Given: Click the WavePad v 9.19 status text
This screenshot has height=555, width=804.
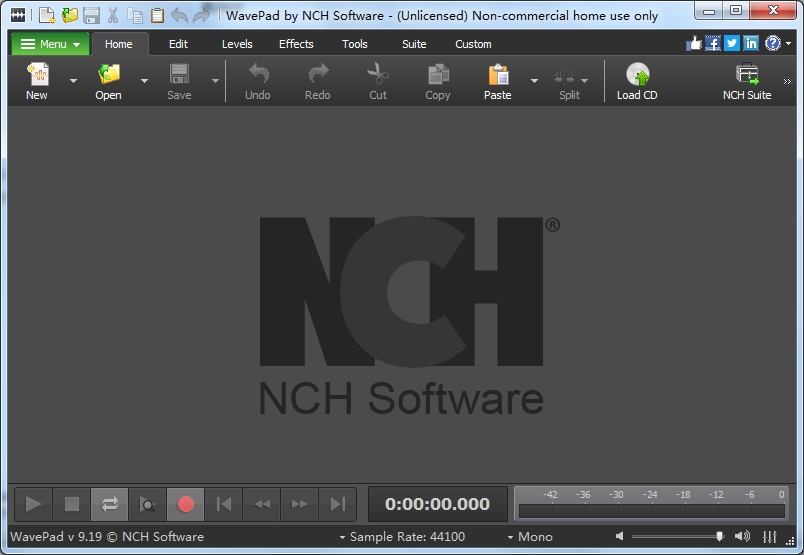Looking at the screenshot, I should point(107,537).
